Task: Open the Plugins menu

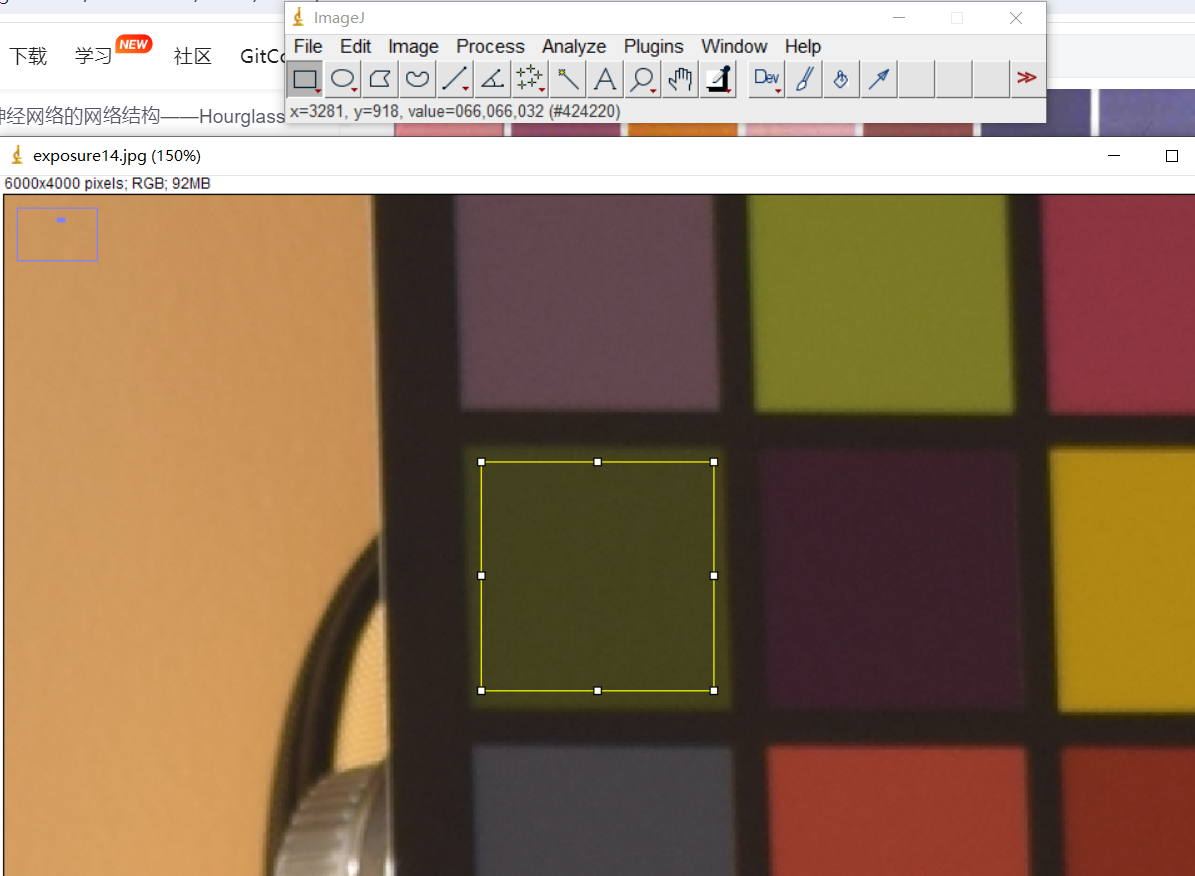Action: [x=653, y=46]
